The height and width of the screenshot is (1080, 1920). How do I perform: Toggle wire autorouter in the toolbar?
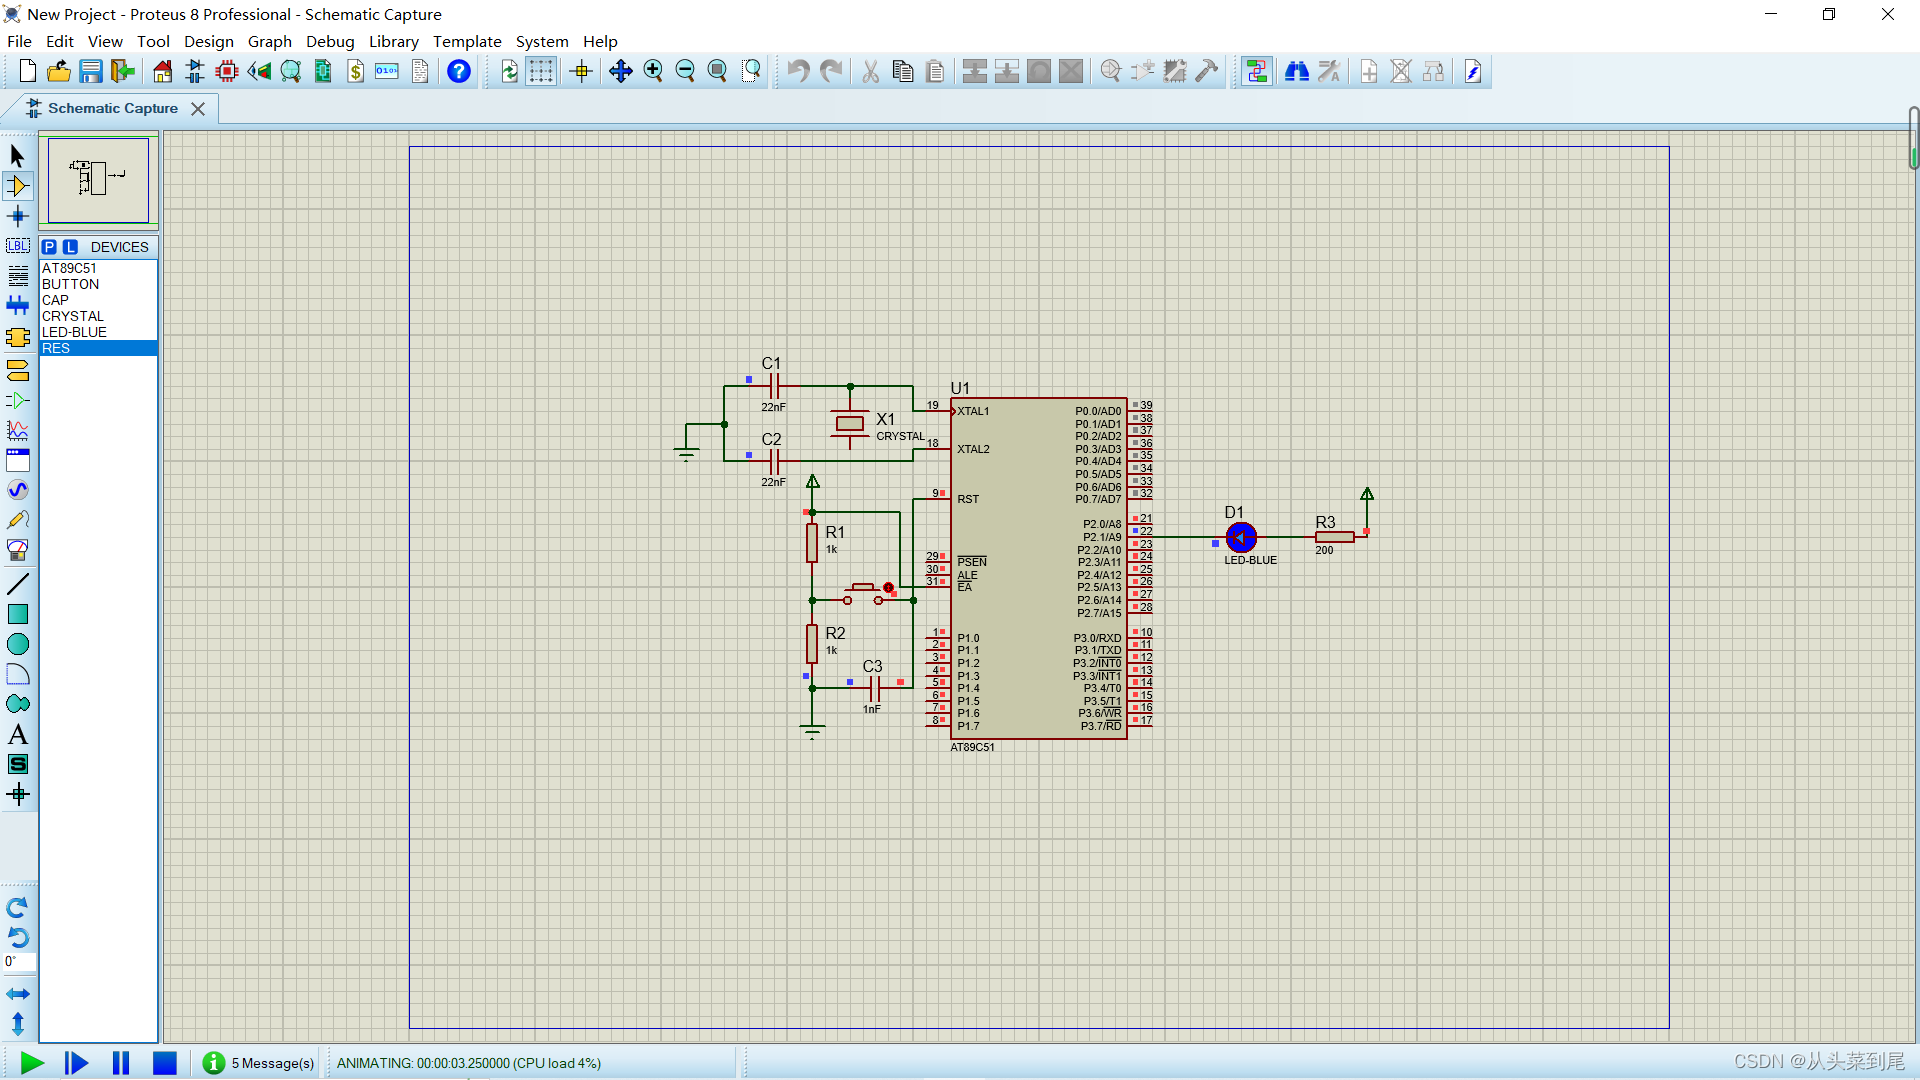(1257, 71)
